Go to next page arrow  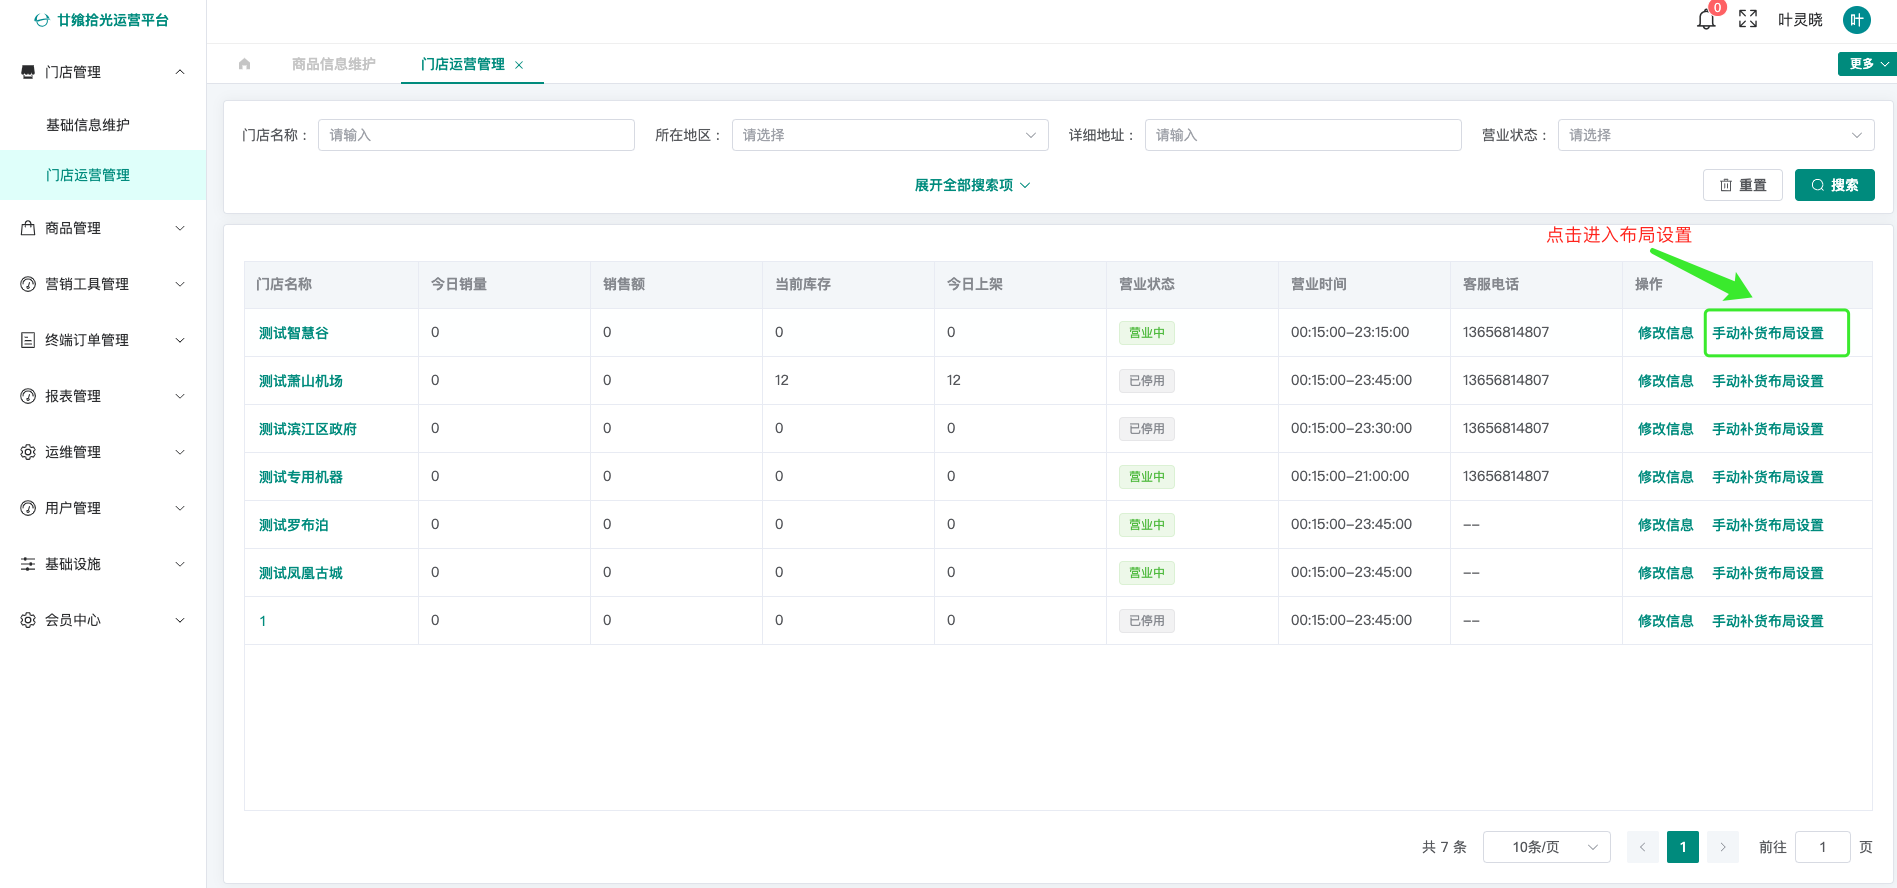tap(1723, 847)
